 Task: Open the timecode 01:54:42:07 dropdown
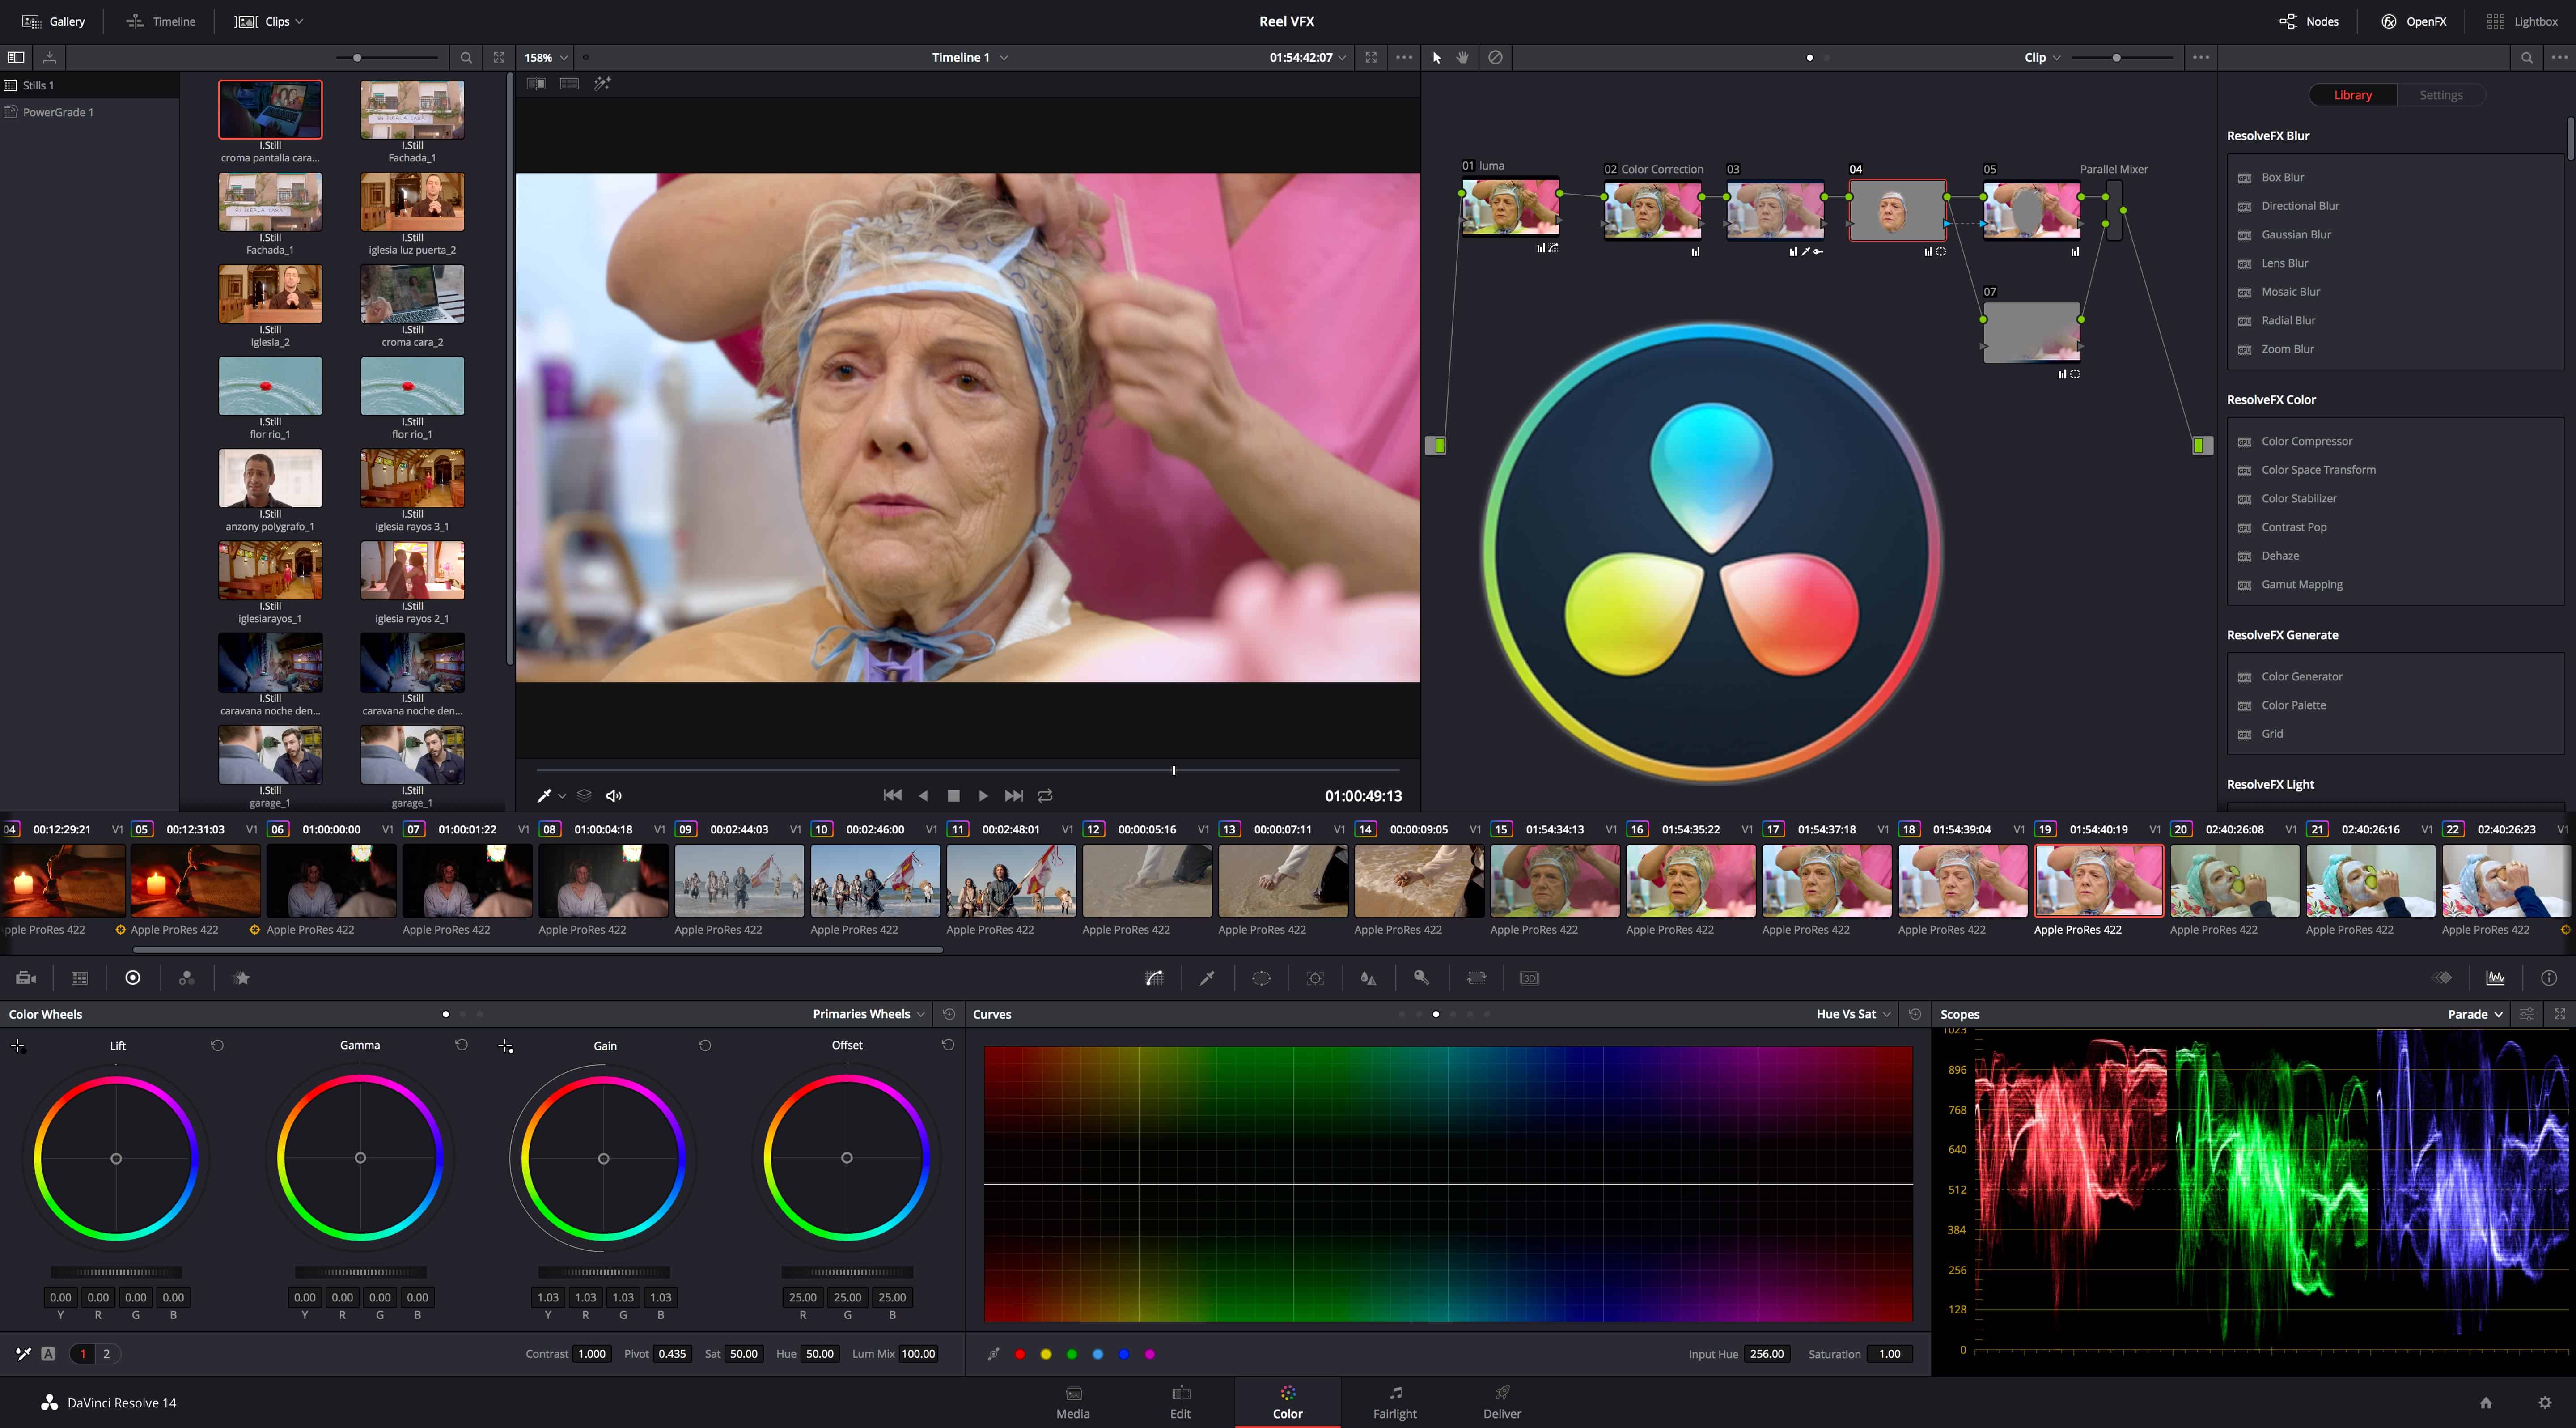pos(1308,58)
